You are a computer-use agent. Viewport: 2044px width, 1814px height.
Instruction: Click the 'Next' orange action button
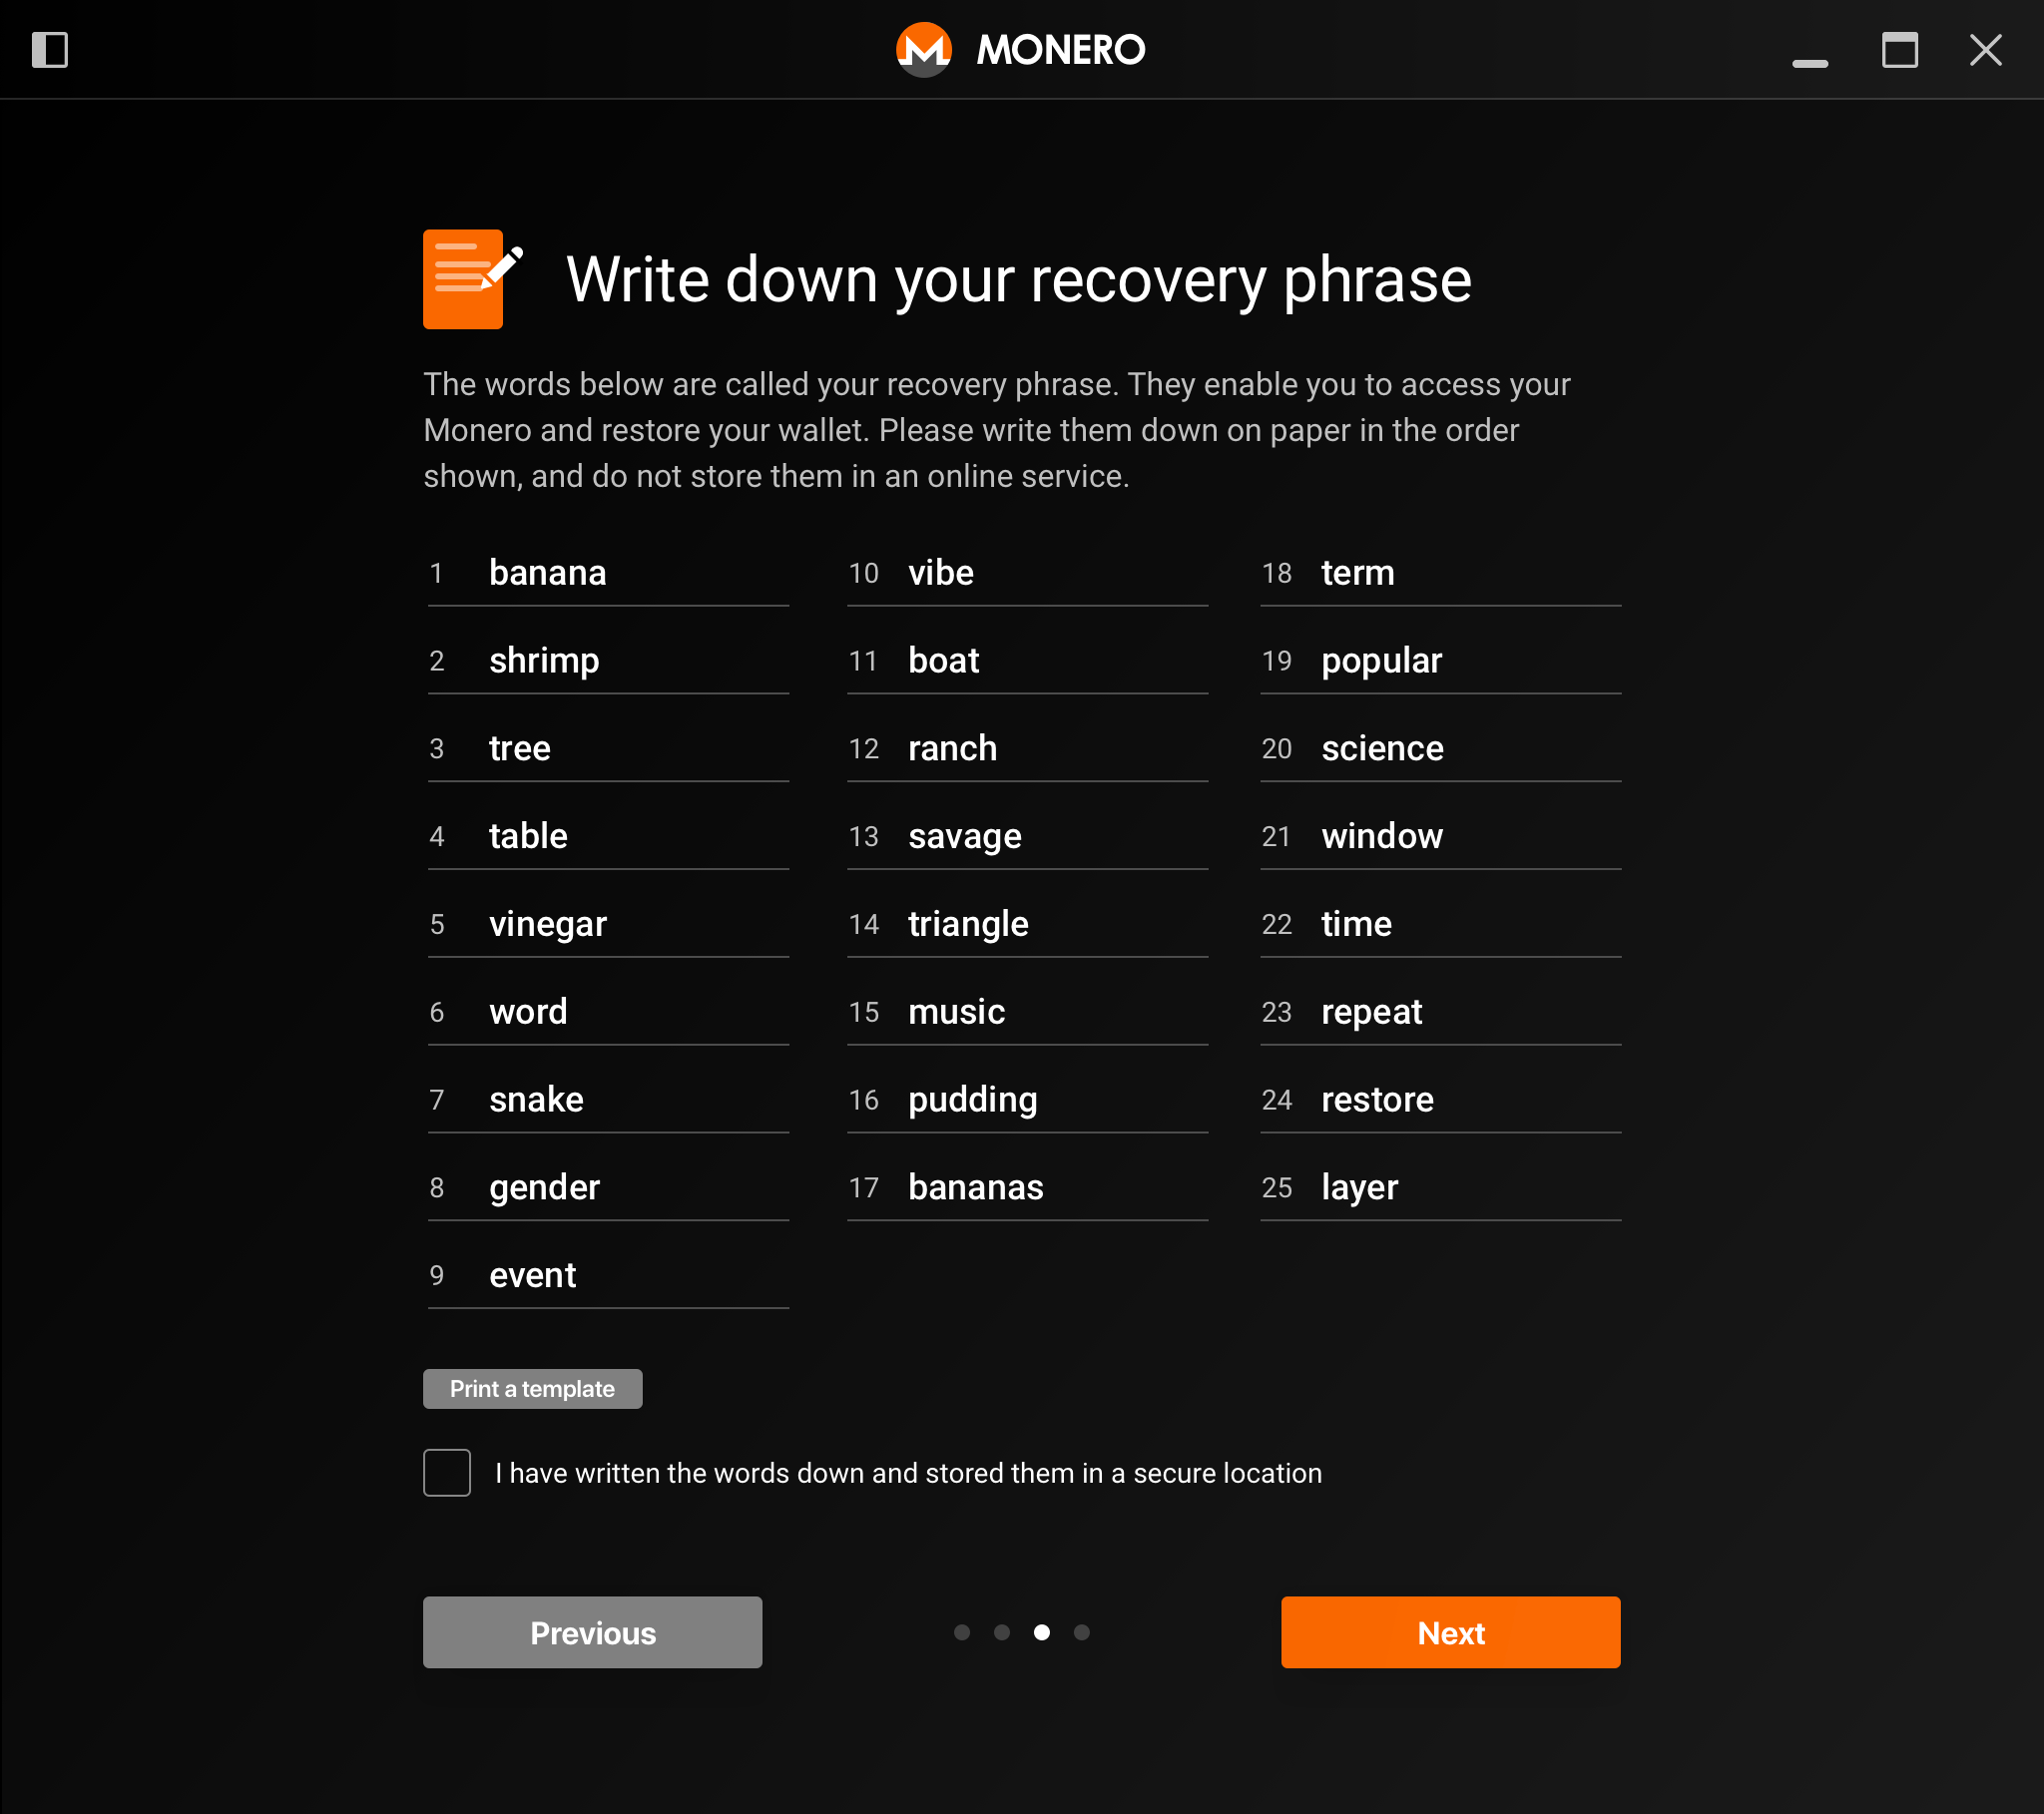coord(1450,1631)
